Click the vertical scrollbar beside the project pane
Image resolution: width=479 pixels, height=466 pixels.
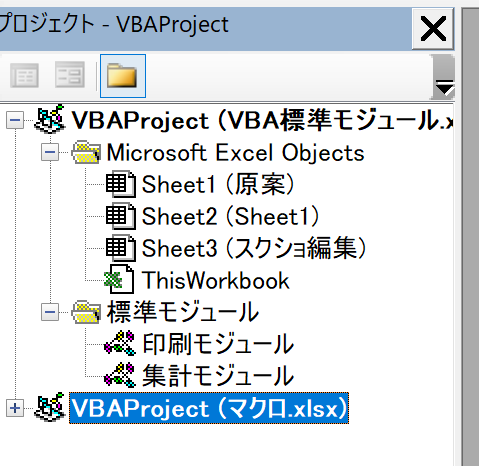click(470, 237)
